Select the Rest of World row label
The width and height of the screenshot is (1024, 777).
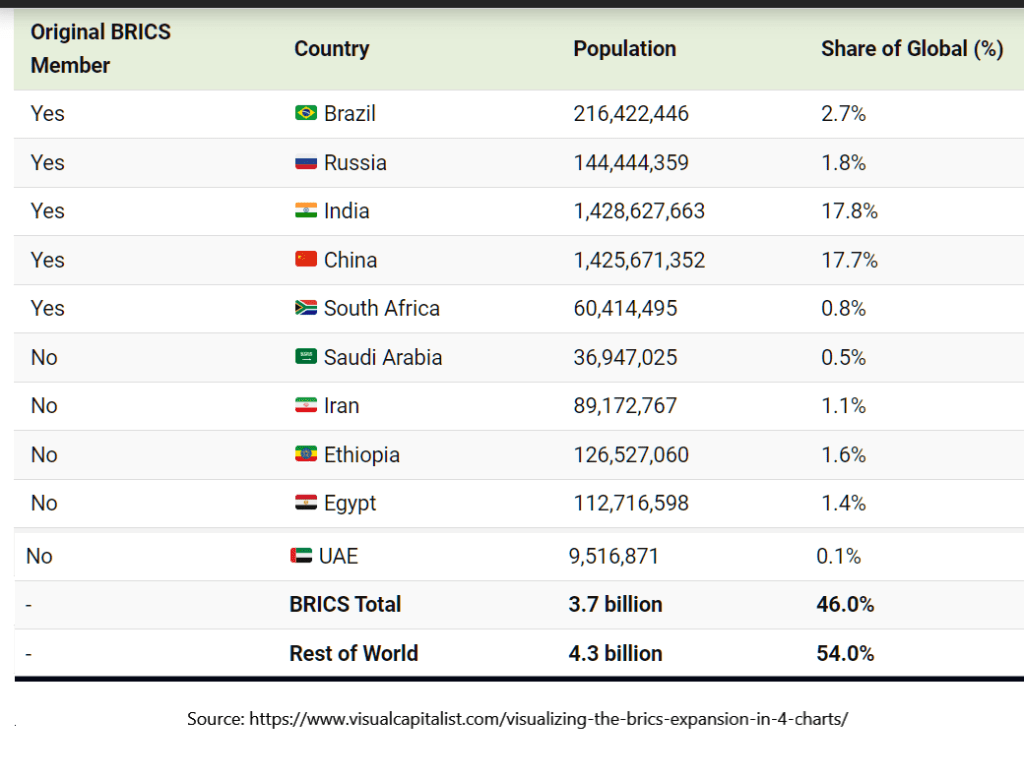353,654
